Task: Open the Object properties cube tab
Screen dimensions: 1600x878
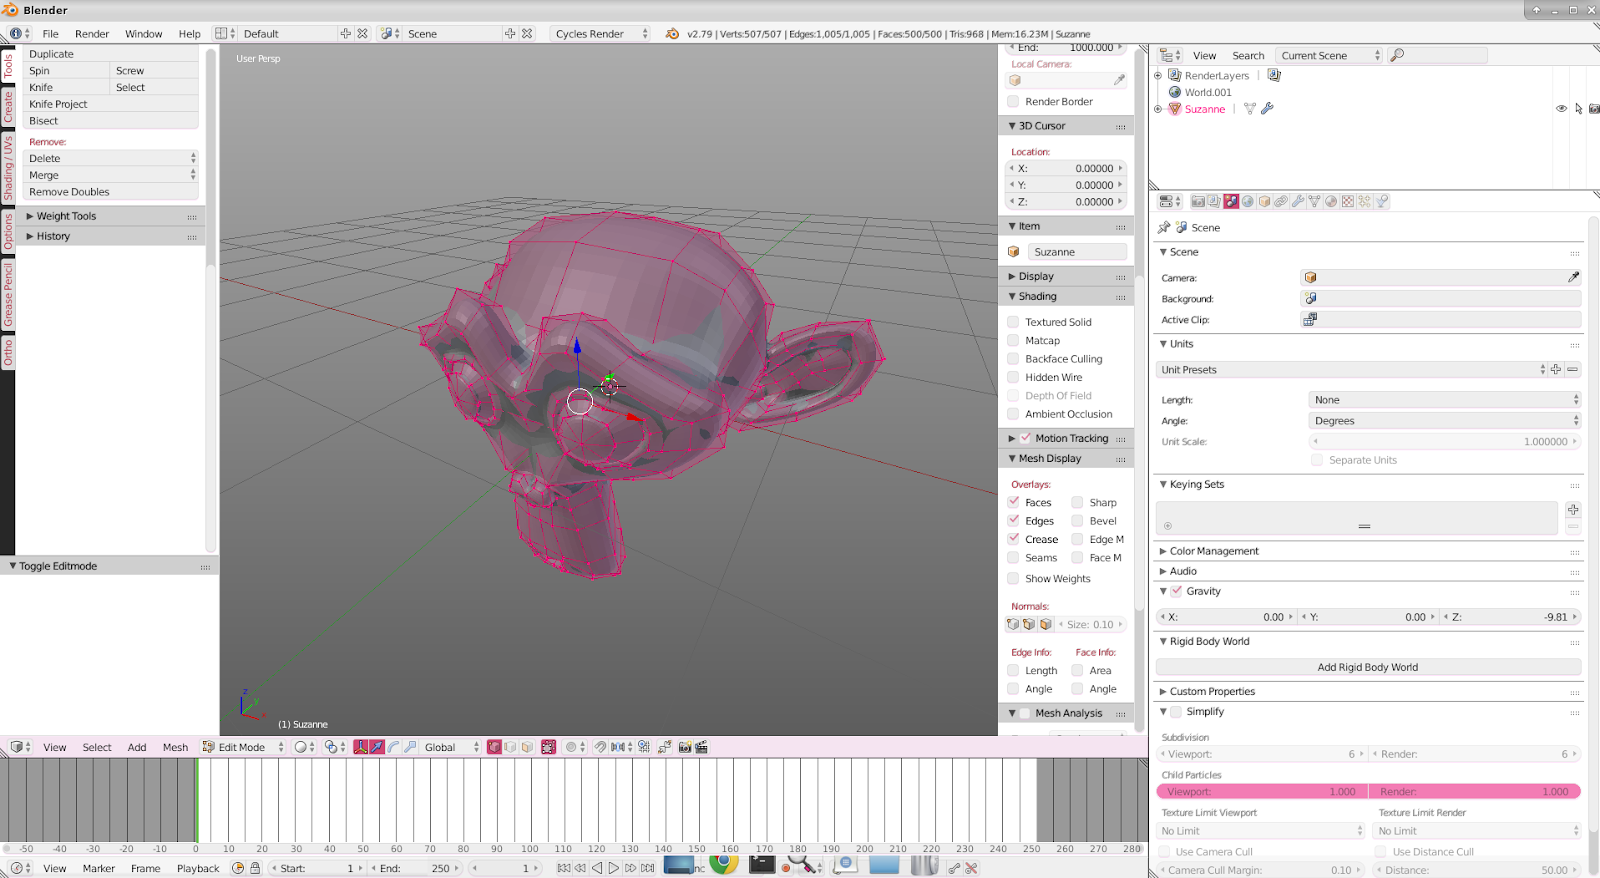Action: (1264, 201)
